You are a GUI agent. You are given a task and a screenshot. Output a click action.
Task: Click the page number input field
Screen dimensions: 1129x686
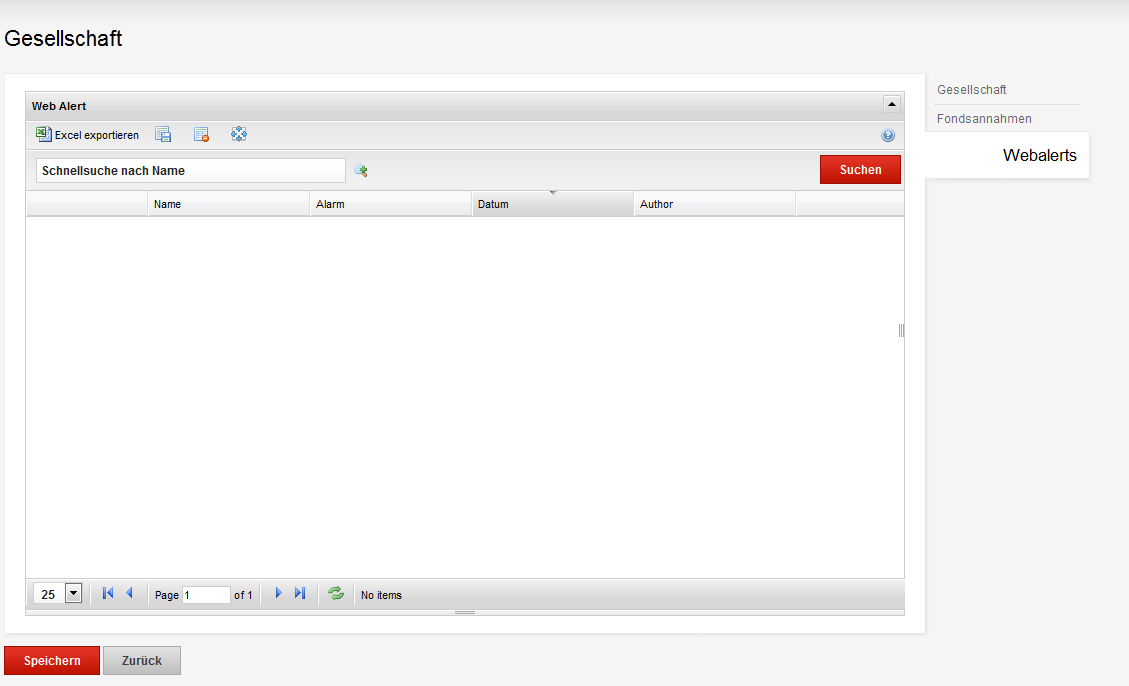click(x=206, y=595)
